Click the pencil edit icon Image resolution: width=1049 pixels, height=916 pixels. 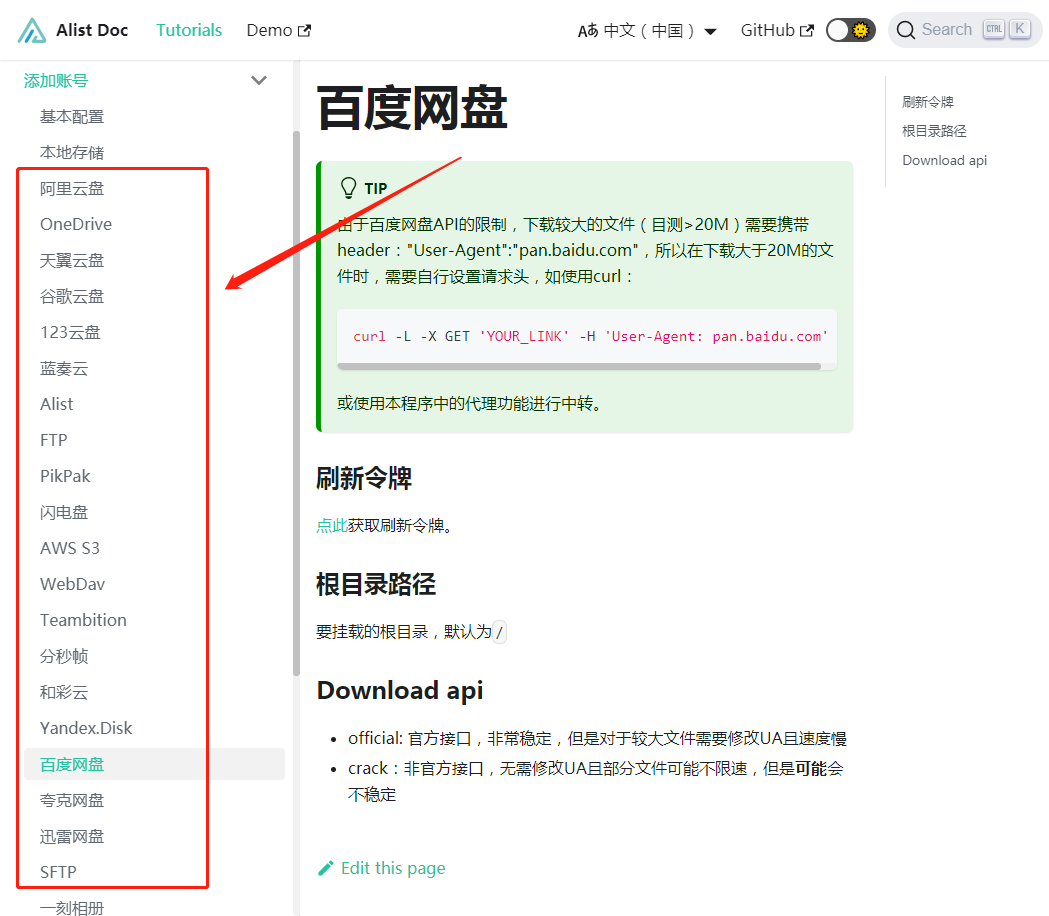click(x=325, y=868)
